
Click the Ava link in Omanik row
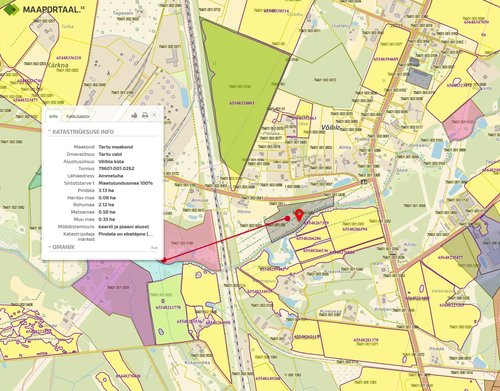coord(154,248)
